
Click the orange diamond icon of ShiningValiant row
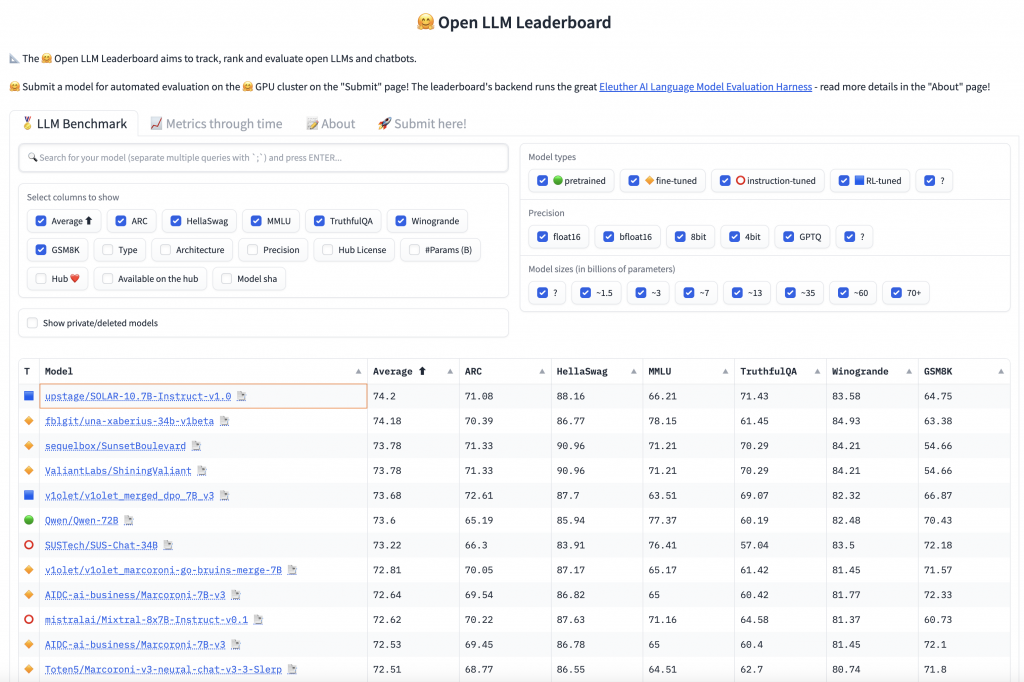[29, 470]
